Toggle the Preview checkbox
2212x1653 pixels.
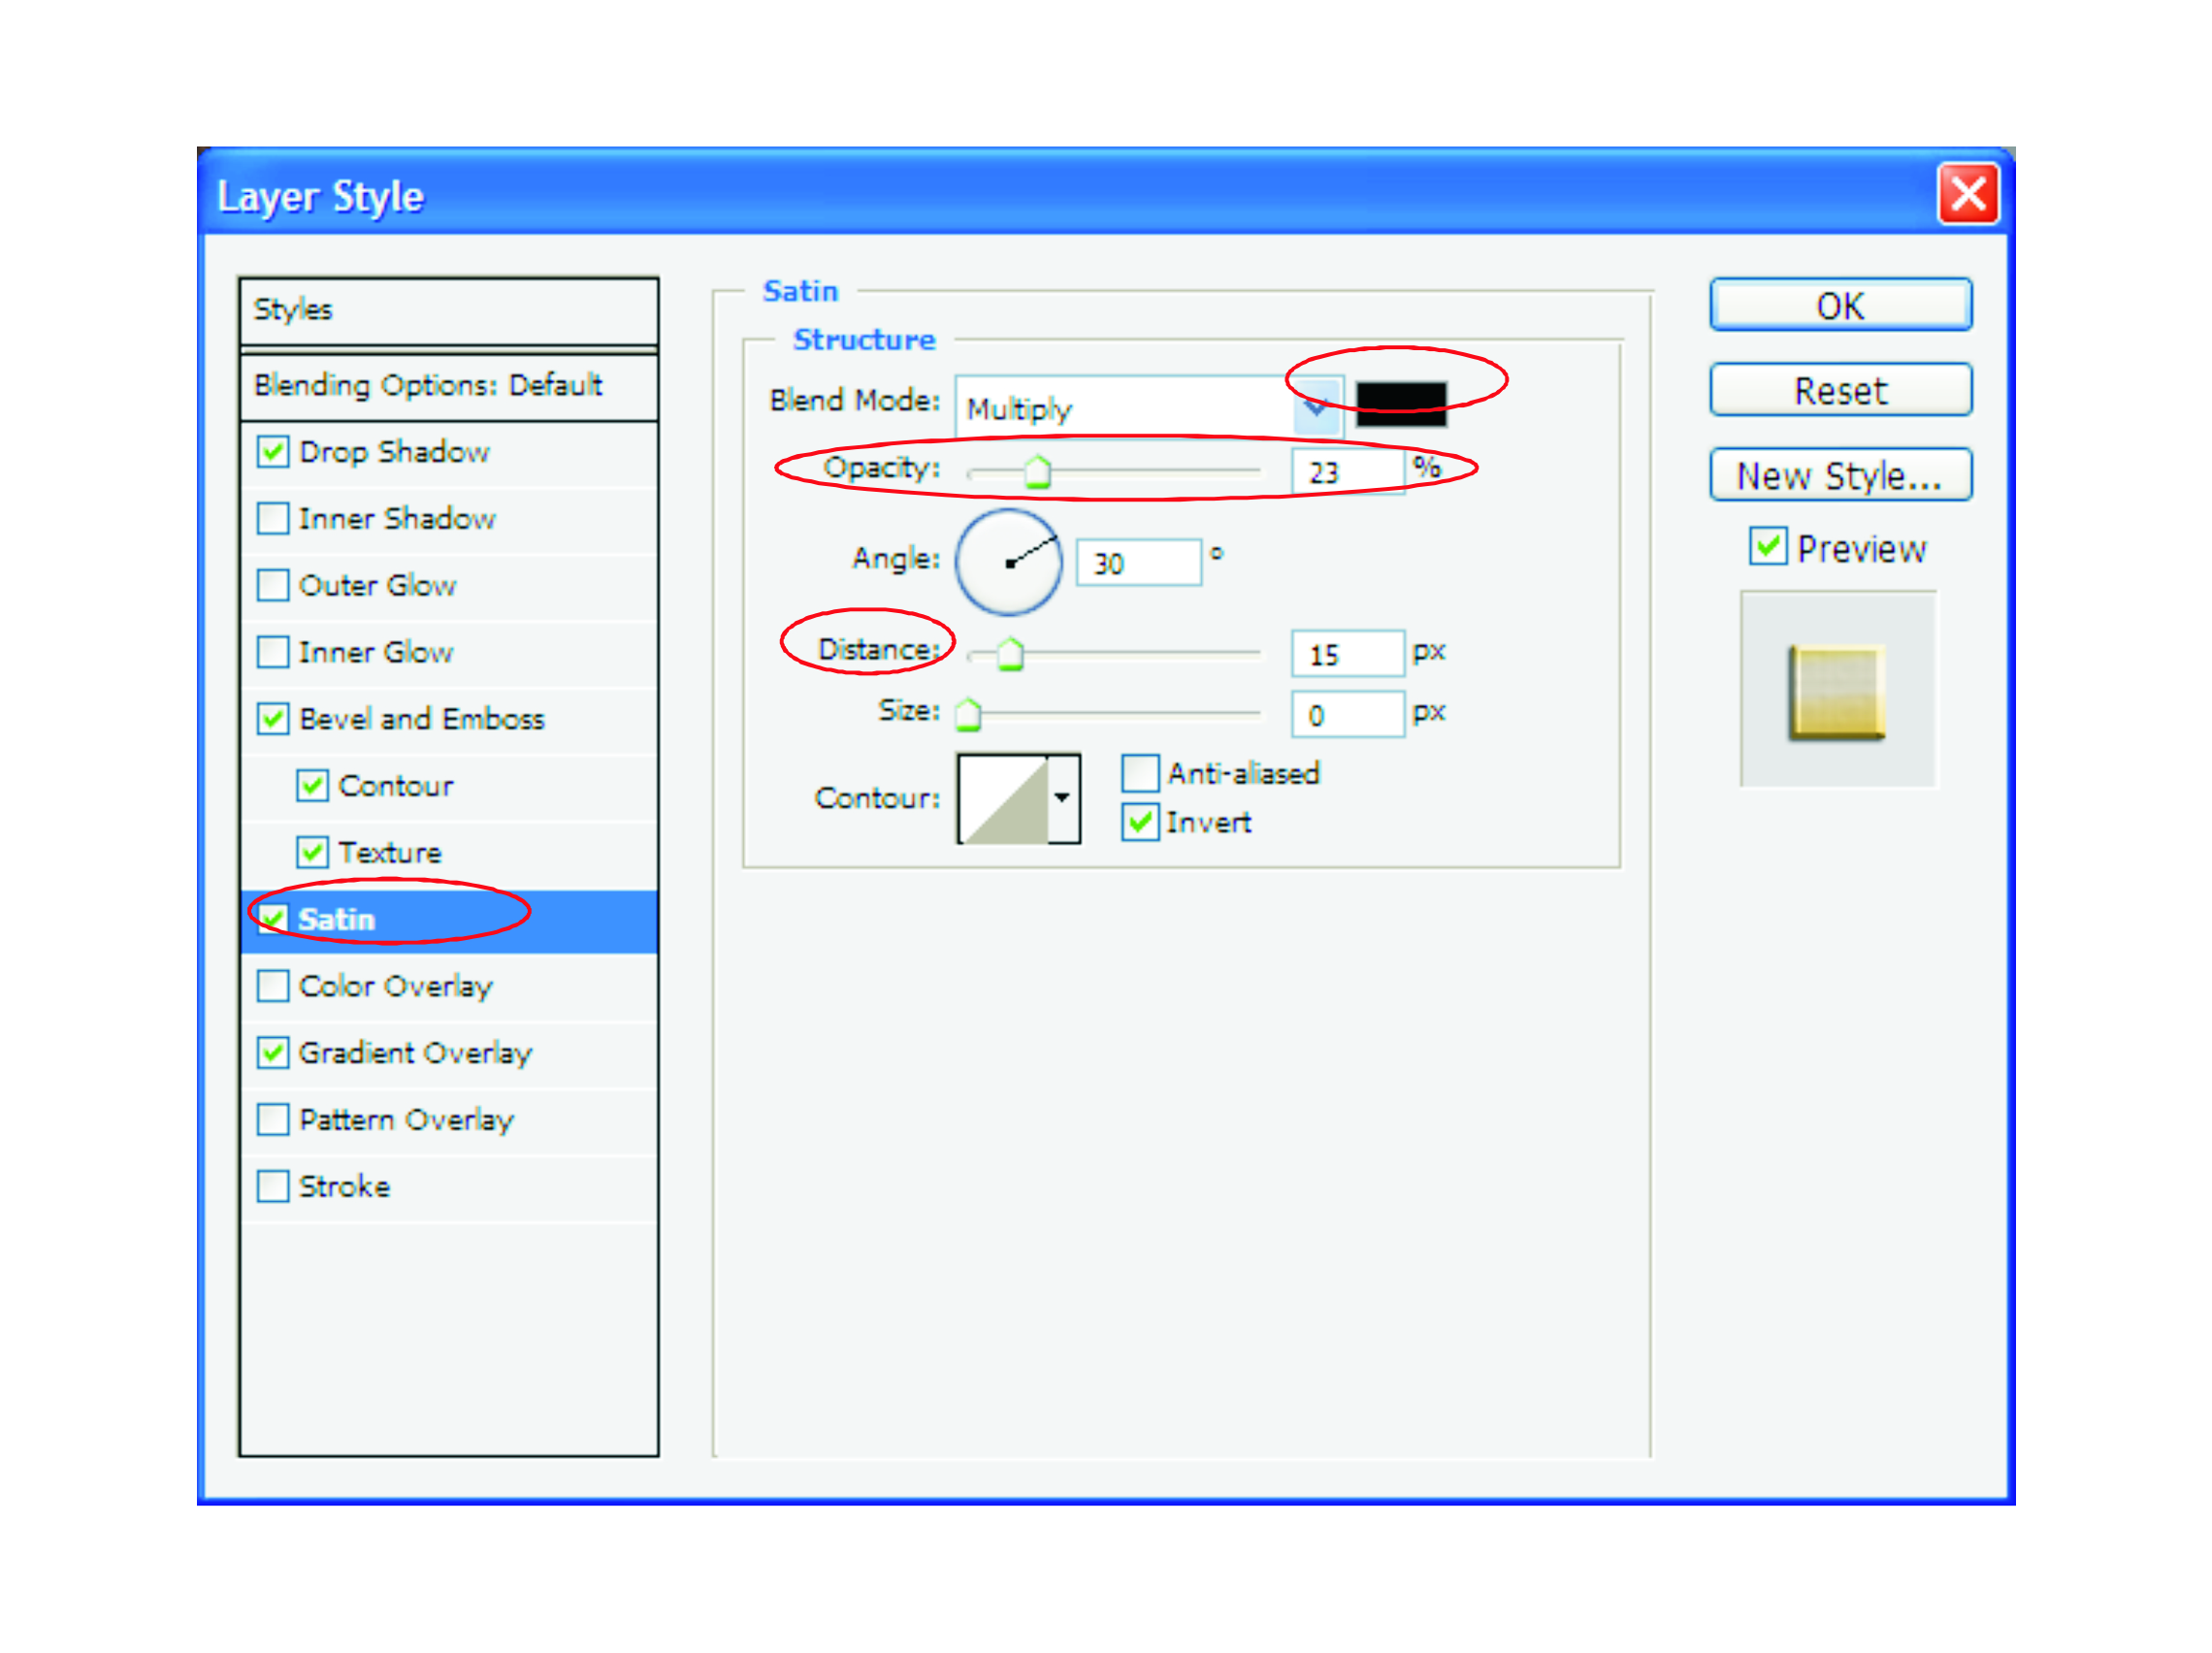[x=1767, y=547]
